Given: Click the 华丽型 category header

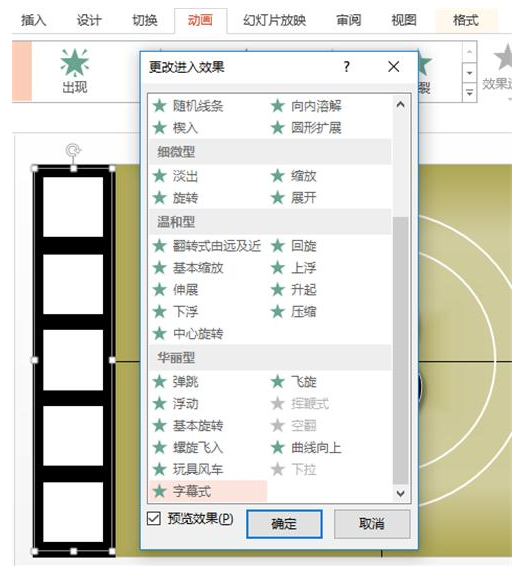Looking at the screenshot, I should pyautogui.click(x=270, y=357).
